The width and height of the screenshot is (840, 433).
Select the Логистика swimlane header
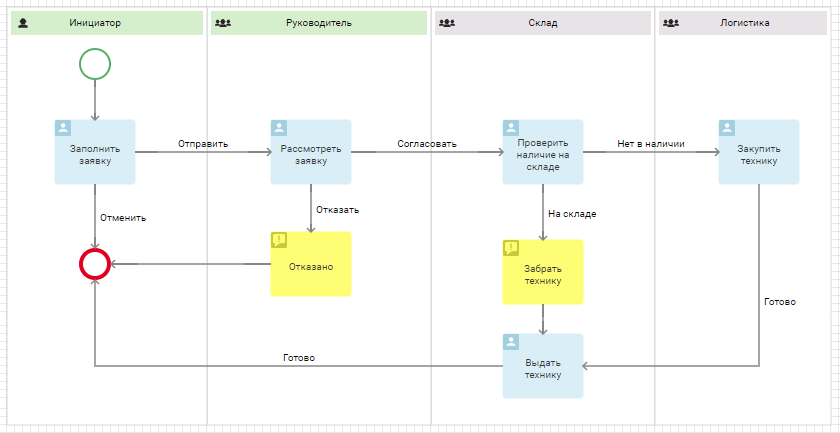(x=742, y=23)
